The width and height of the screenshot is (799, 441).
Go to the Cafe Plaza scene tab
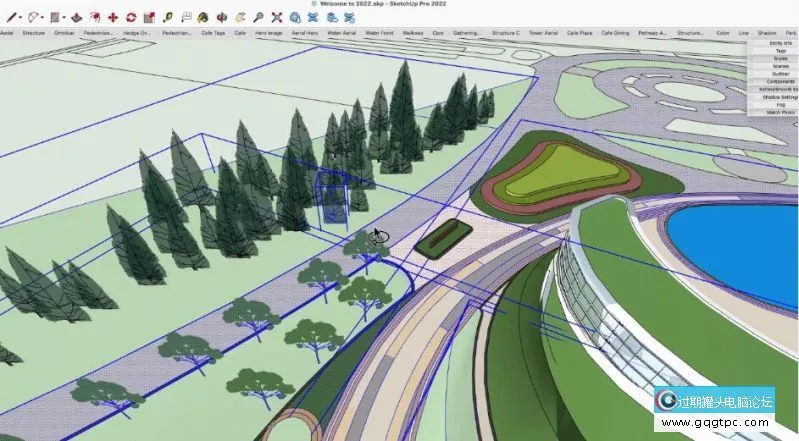point(580,33)
